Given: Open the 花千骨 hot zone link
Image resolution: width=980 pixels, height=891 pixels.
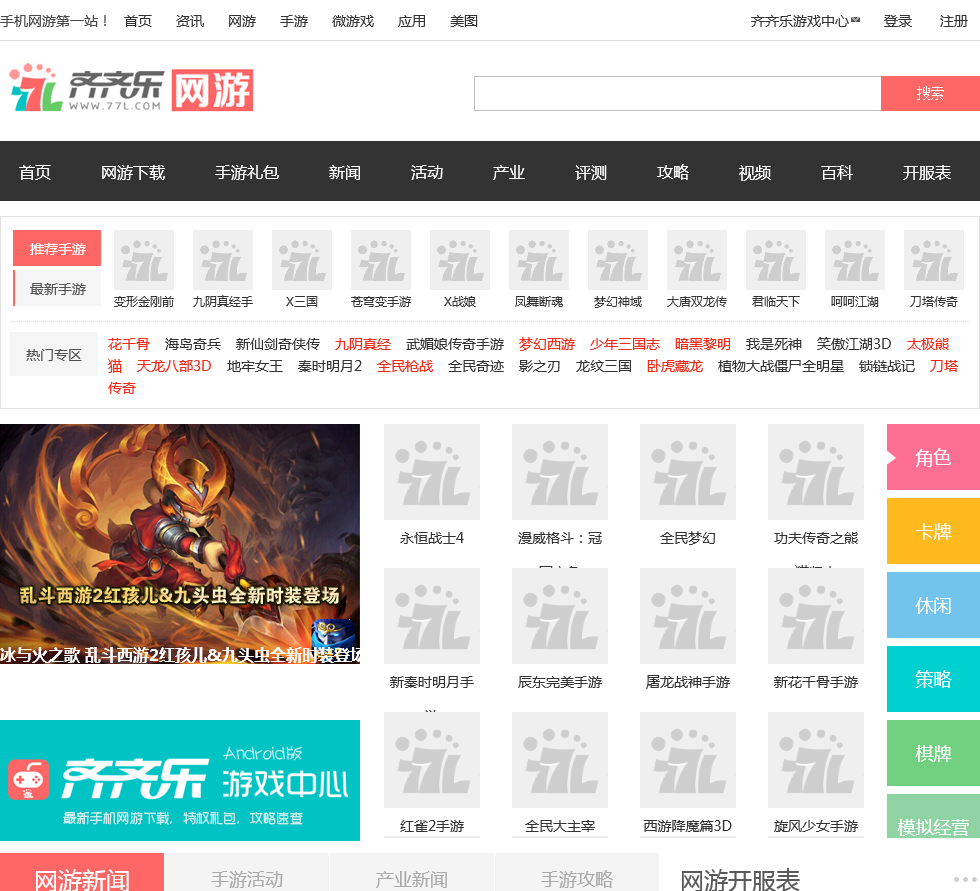Looking at the screenshot, I should point(128,344).
